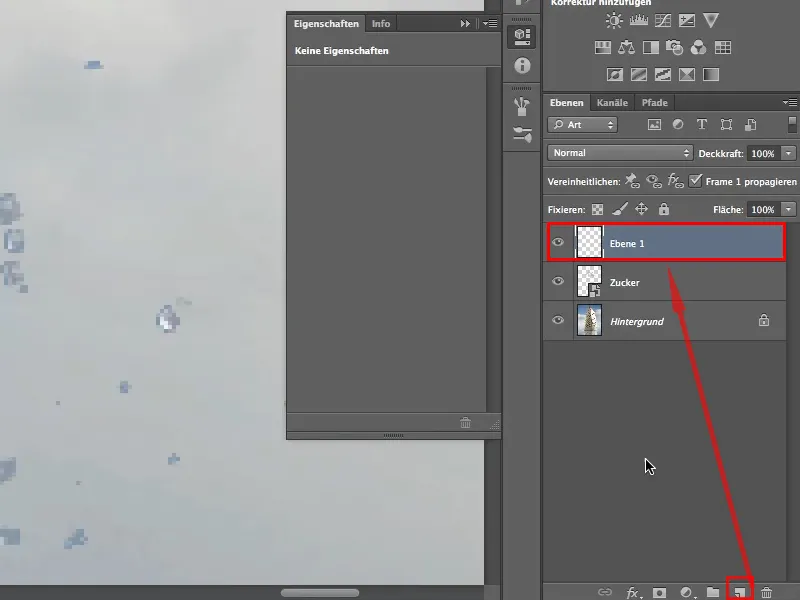Open the Art filter type dropdown
The height and width of the screenshot is (600, 800).
point(583,124)
